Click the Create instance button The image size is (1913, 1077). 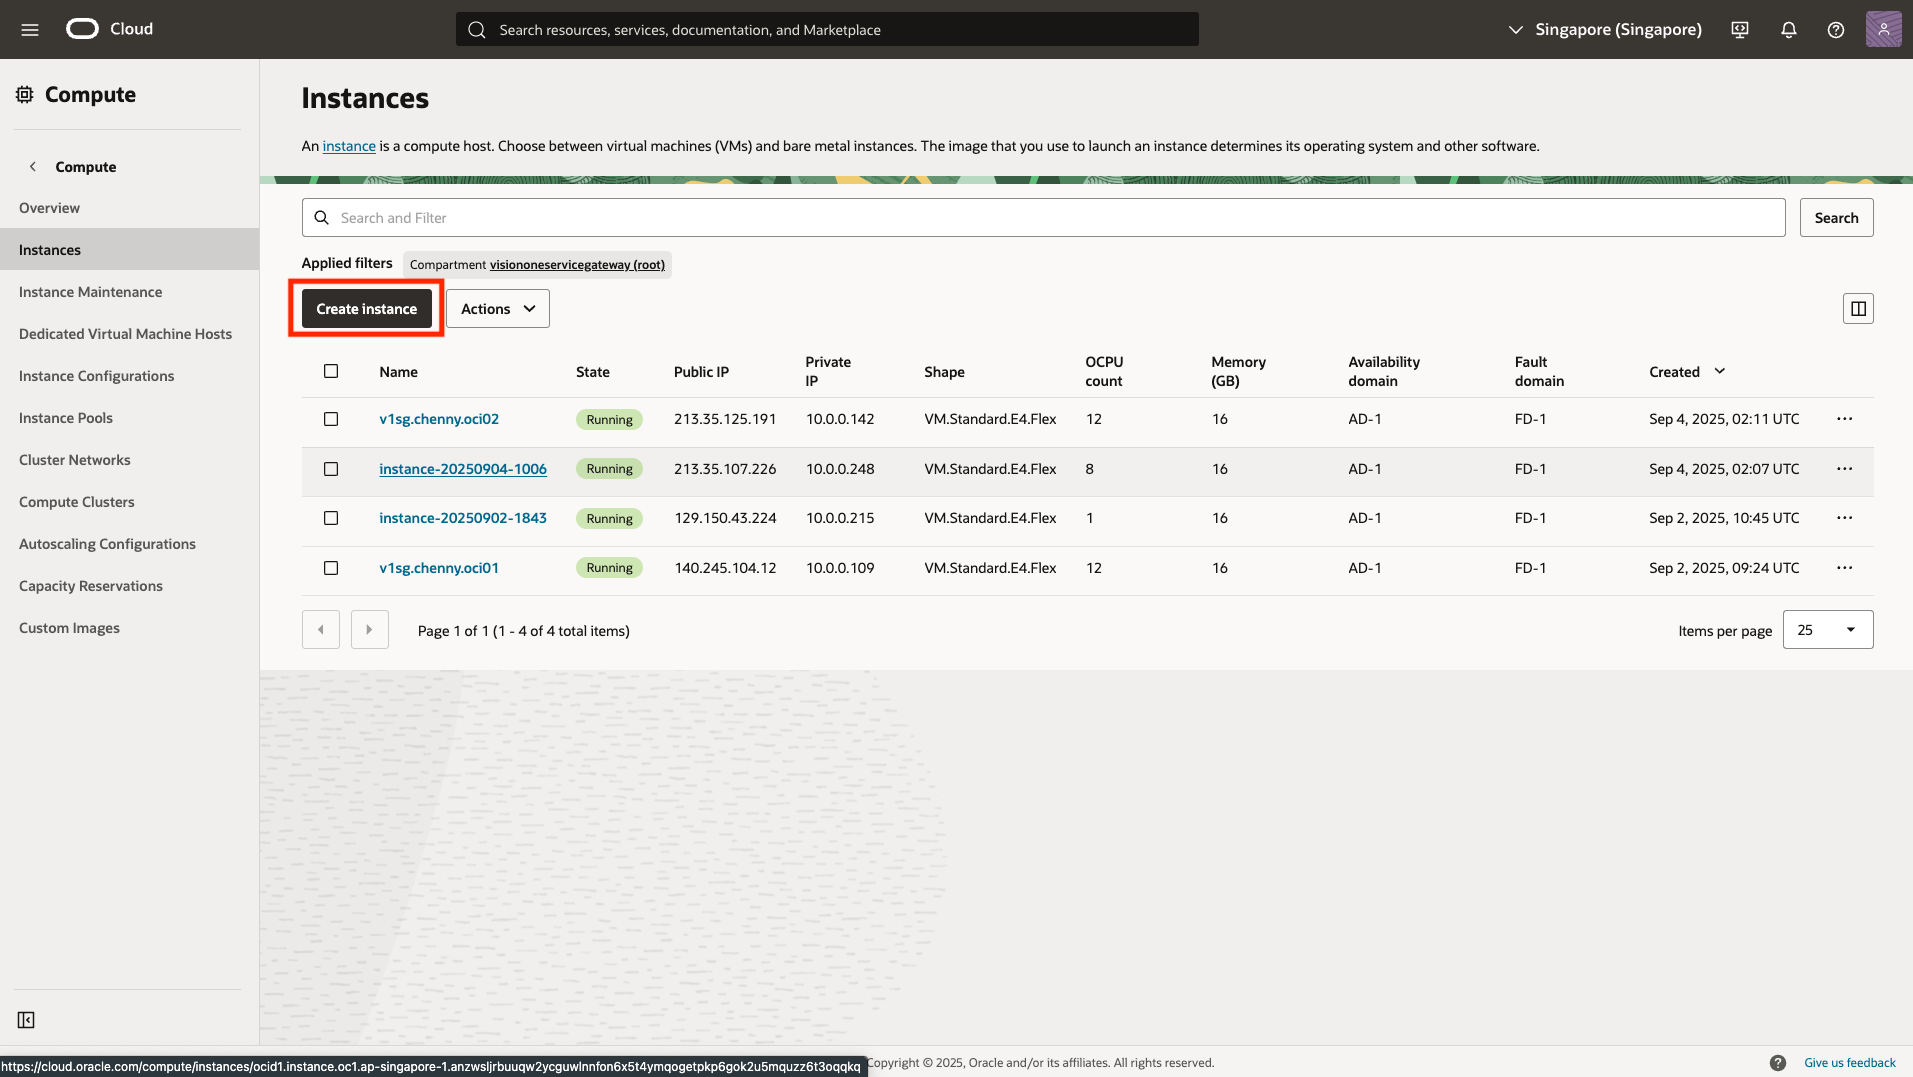(x=366, y=309)
